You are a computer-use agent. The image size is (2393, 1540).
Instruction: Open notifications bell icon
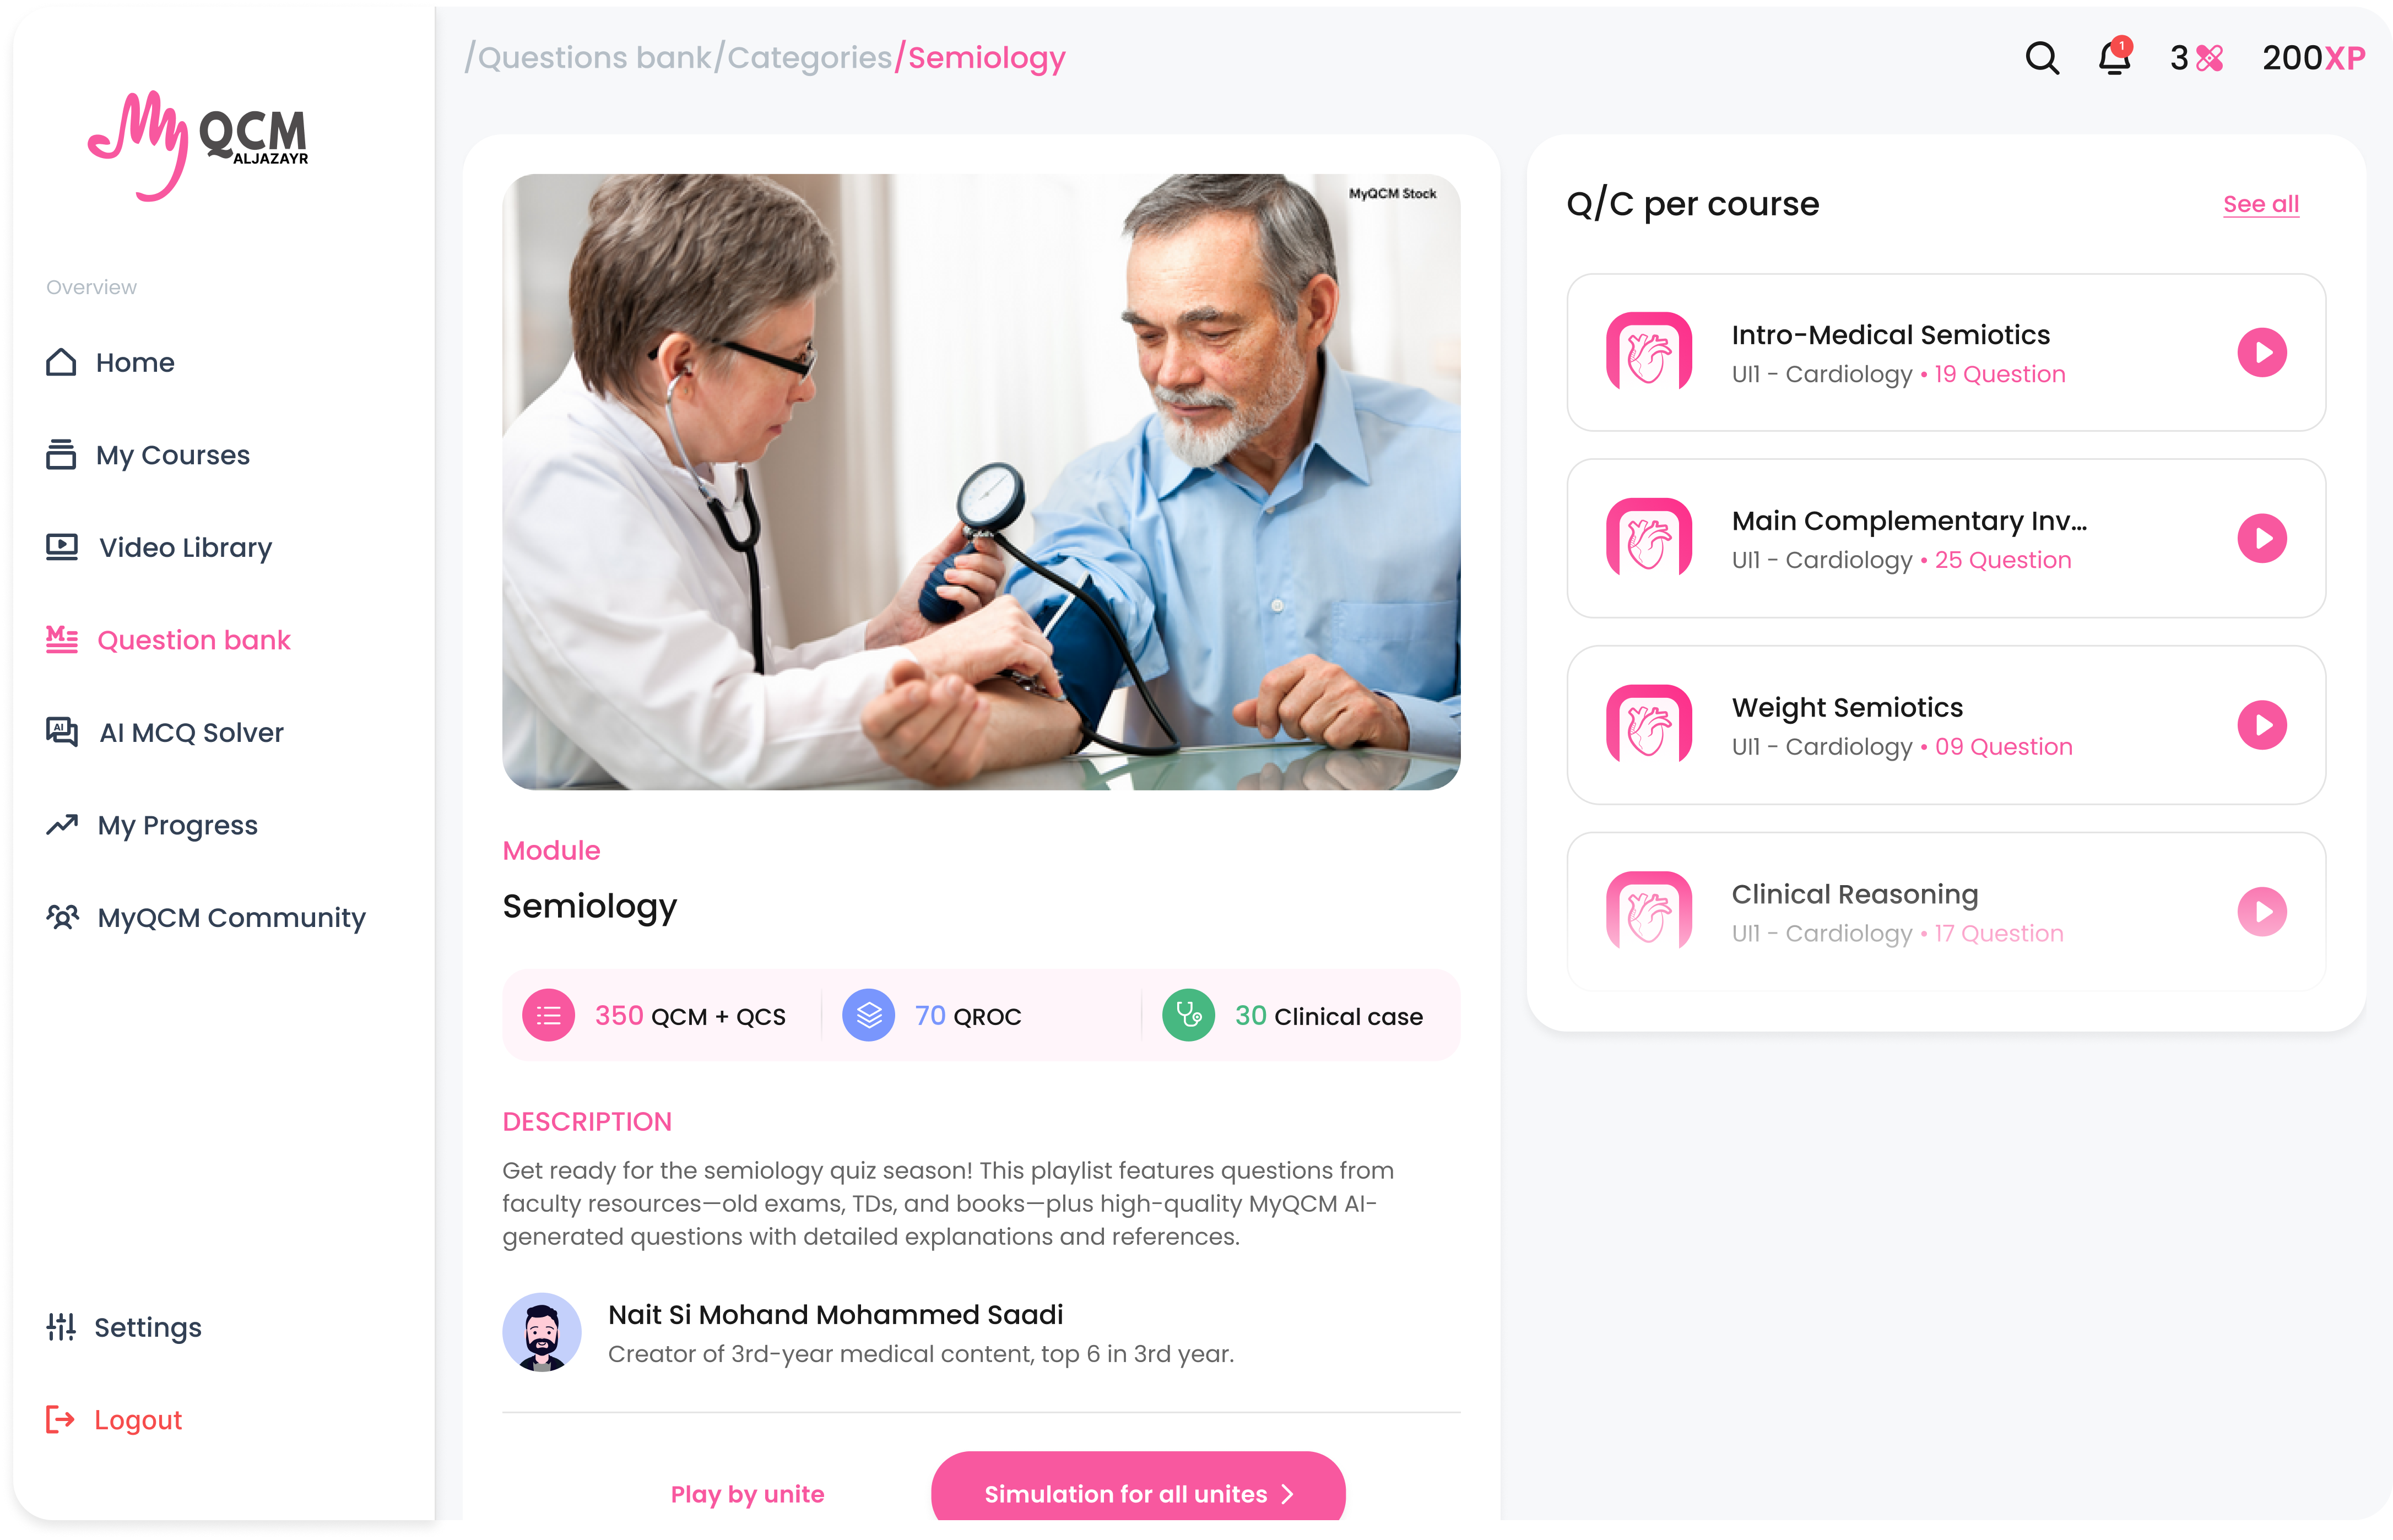[x=2114, y=57]
